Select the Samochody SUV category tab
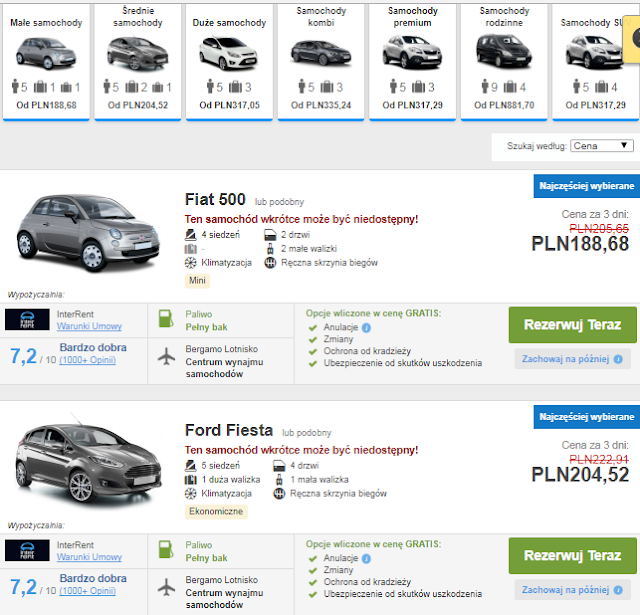Viewport: 640px width, 615px height. (x=595, y=62)
